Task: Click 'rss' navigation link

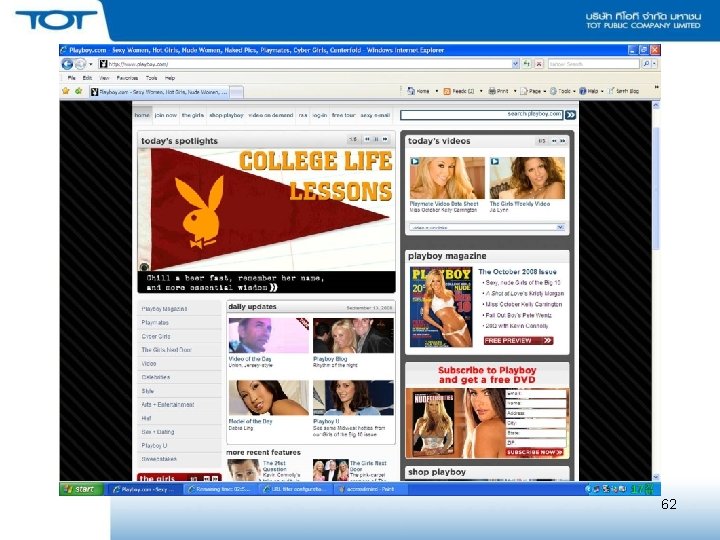Action: click(303, 115)
